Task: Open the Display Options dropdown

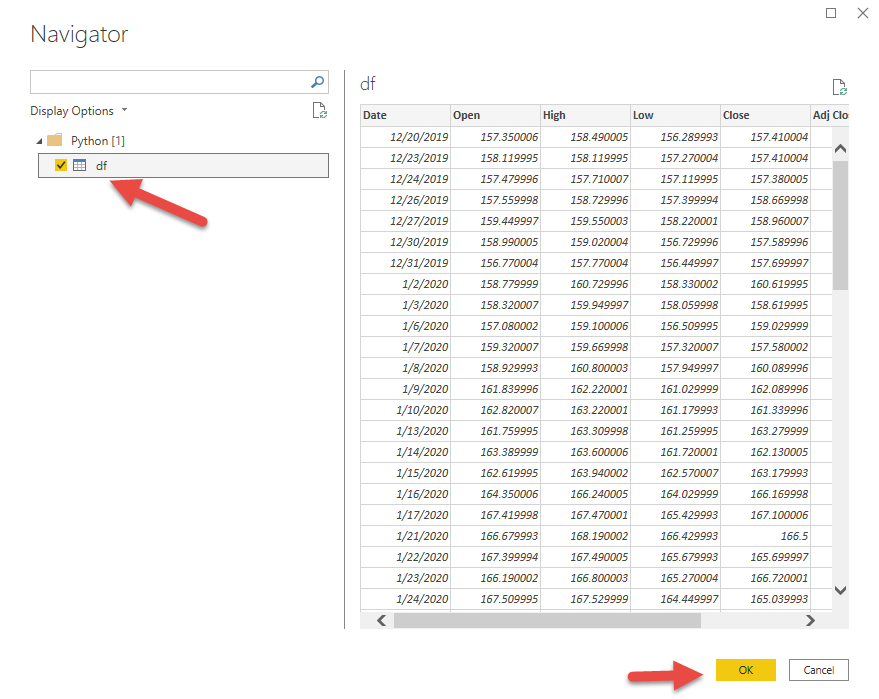Action: coord(79,111)
